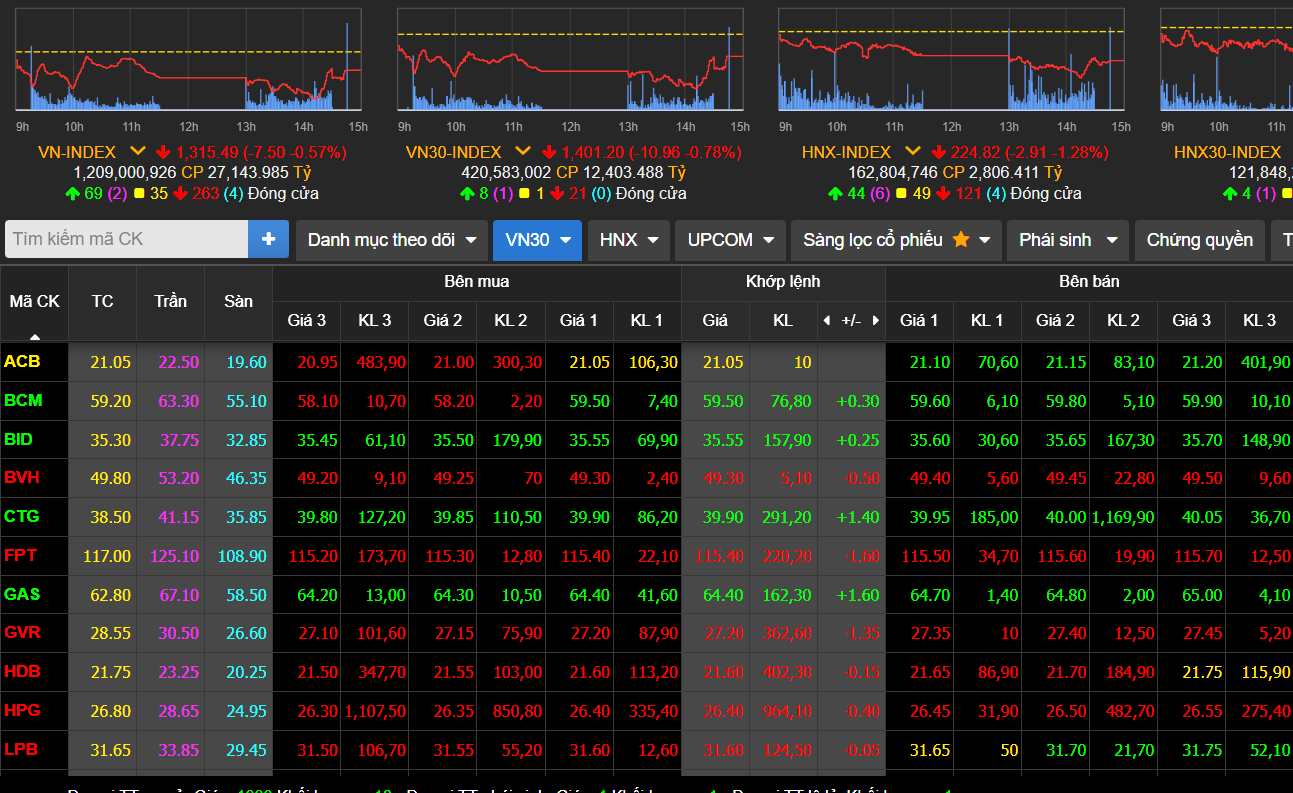Click the plus icon beside the search box

[270, 239]
